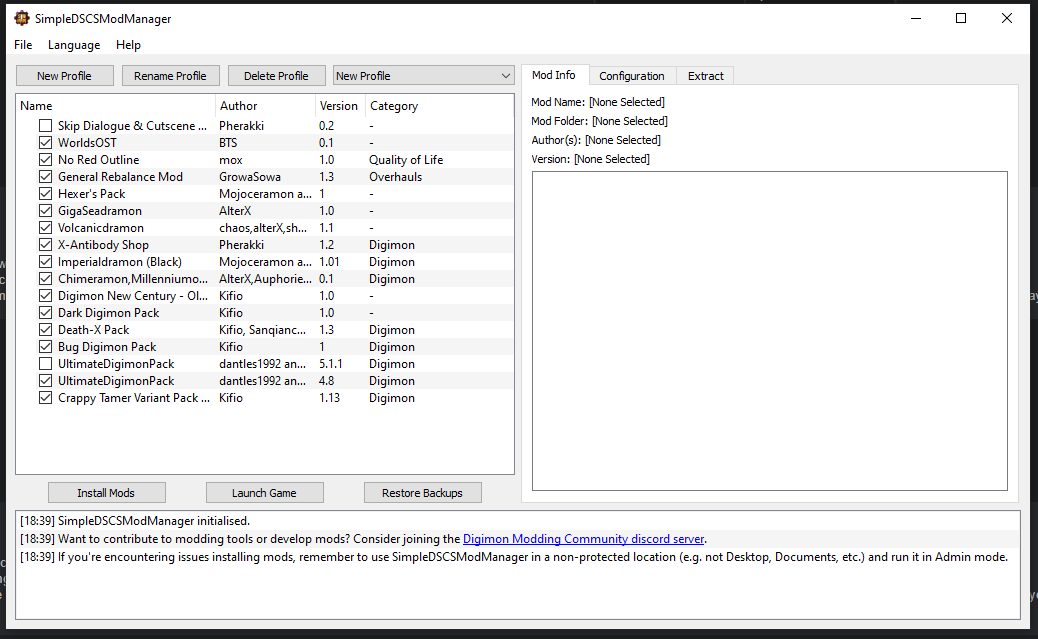Switch to the Extract tab
Screen dimensions: 1038x639
click(x=706, y=75)
